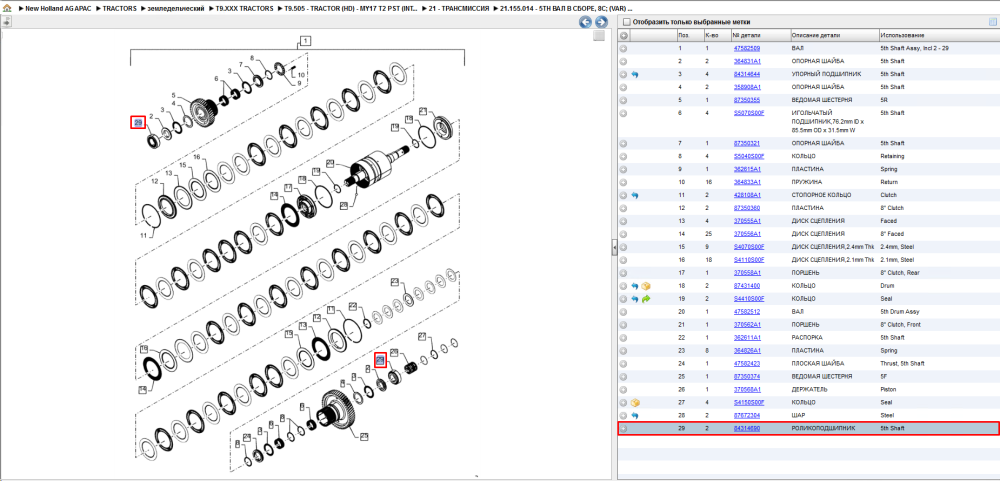Click the blue arrow icon on ШАР row
The width and height of the screenshot is (1000, 481).
point(635,415)
